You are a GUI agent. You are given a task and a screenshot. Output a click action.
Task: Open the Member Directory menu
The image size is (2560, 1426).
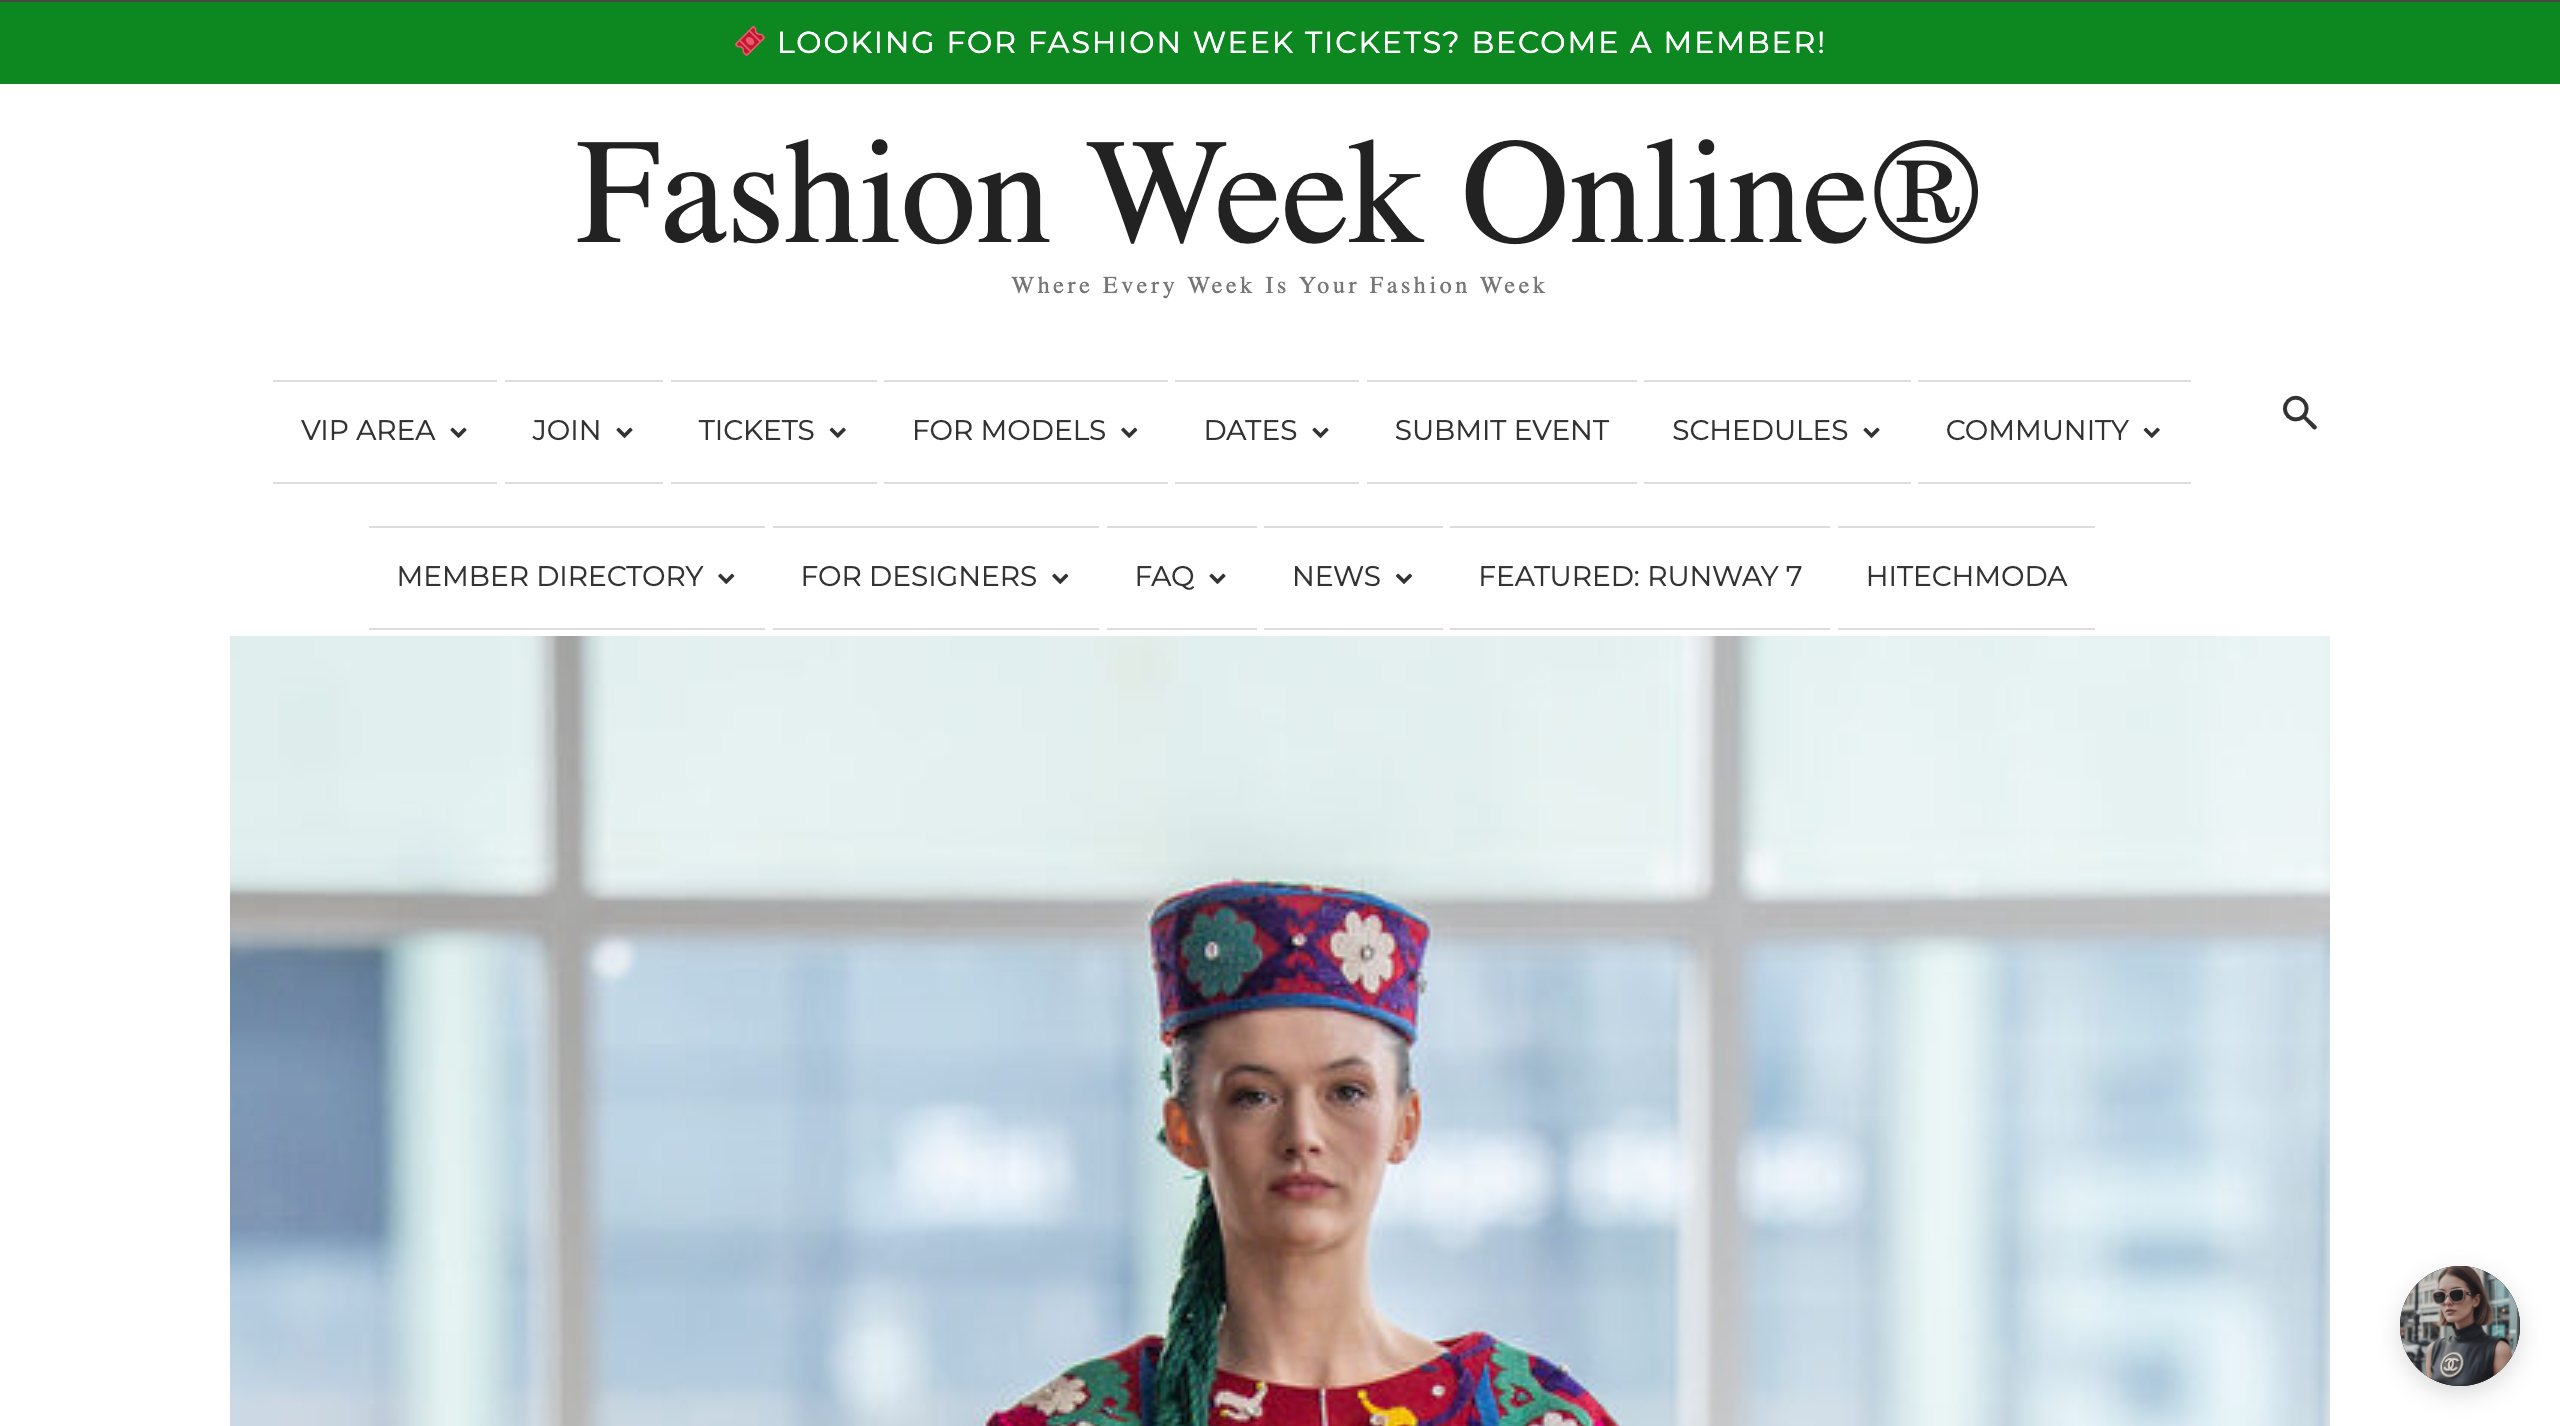(x=566, y=577)
